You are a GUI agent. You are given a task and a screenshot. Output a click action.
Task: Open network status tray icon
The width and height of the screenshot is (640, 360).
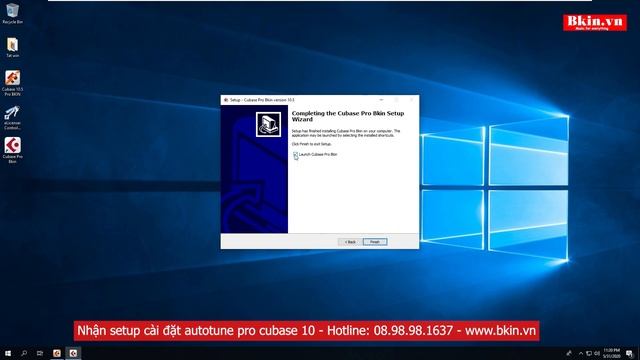click(589, 353)
